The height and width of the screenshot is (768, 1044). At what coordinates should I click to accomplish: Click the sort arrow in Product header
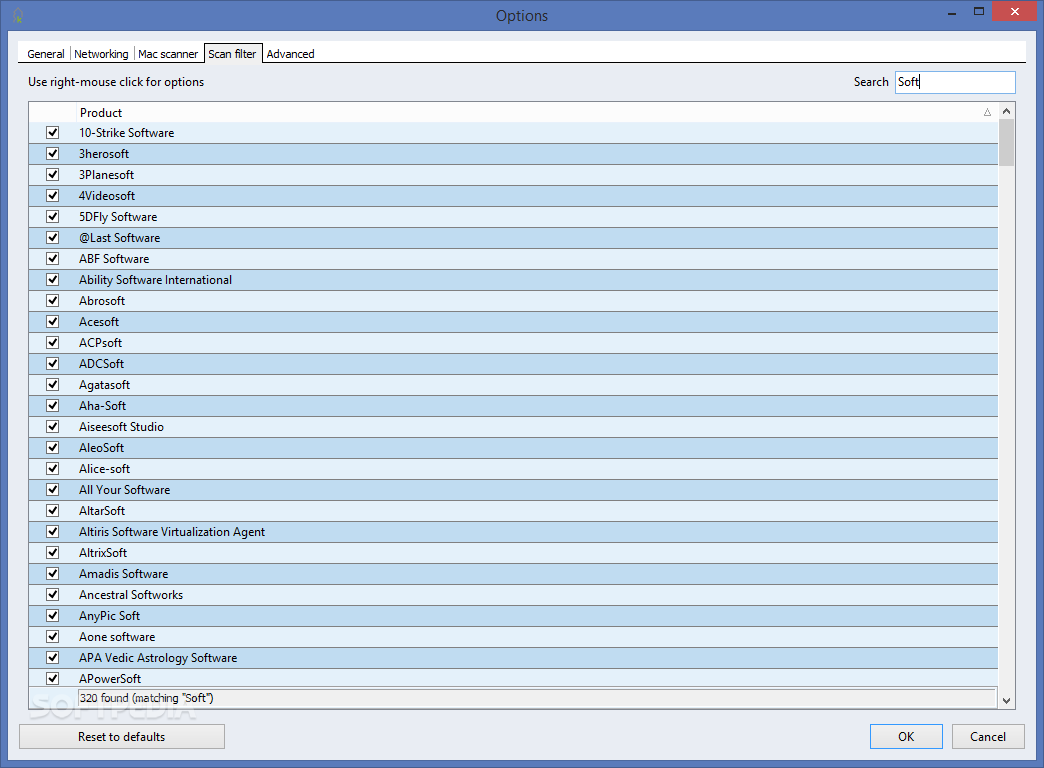click(987, 112)
